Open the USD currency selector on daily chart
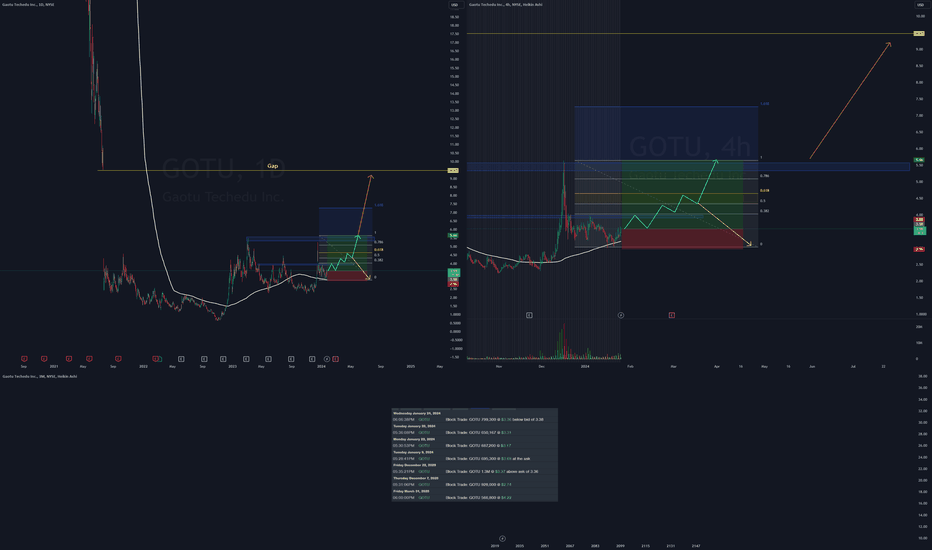Image resolution: width=932 pixels, height=550 pixels. point(455,5)
